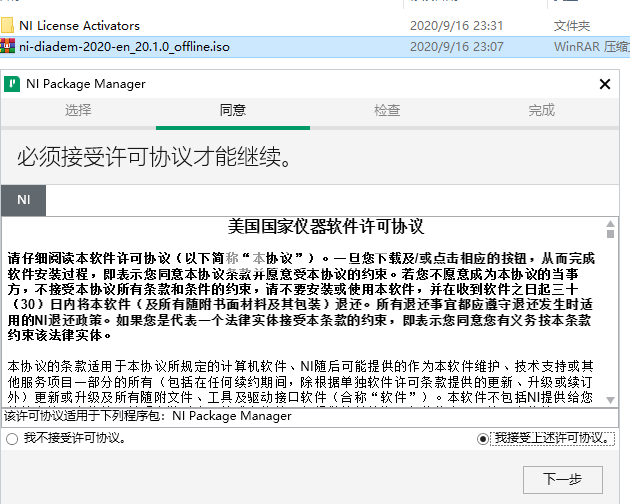The image size is (630, 504).
Task: Click date 2020/9/16 23:31 in Explorer
Action: [456, 26]
